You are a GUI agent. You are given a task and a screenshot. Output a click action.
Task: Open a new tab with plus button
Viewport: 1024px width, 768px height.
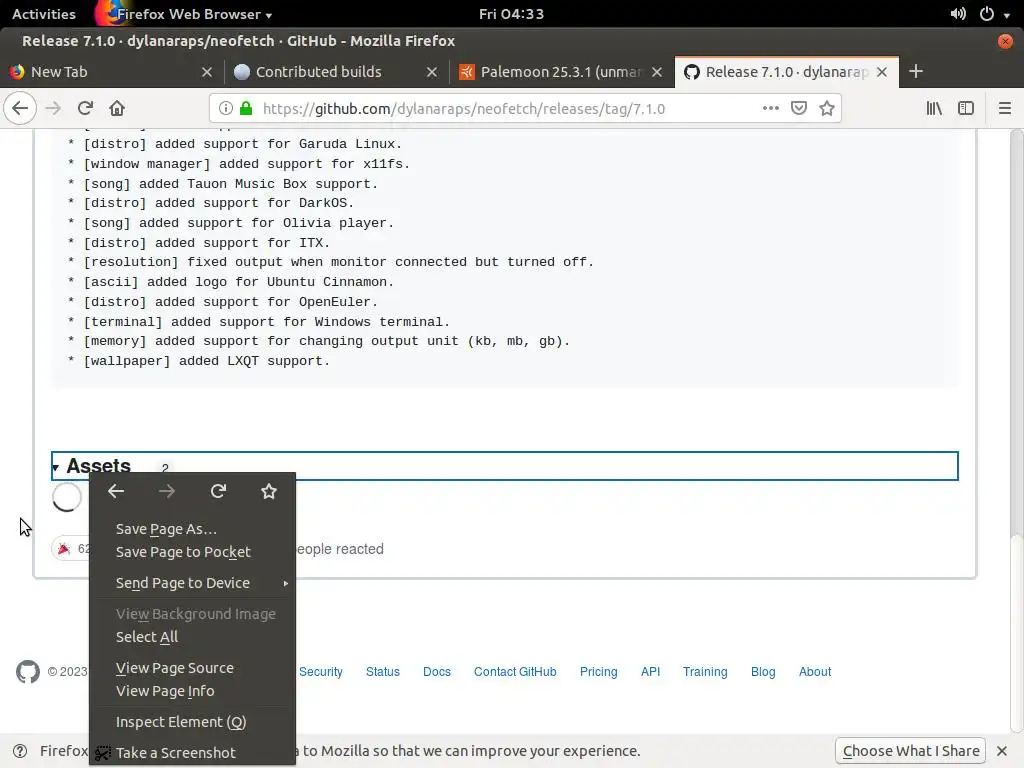click(916, 72)
